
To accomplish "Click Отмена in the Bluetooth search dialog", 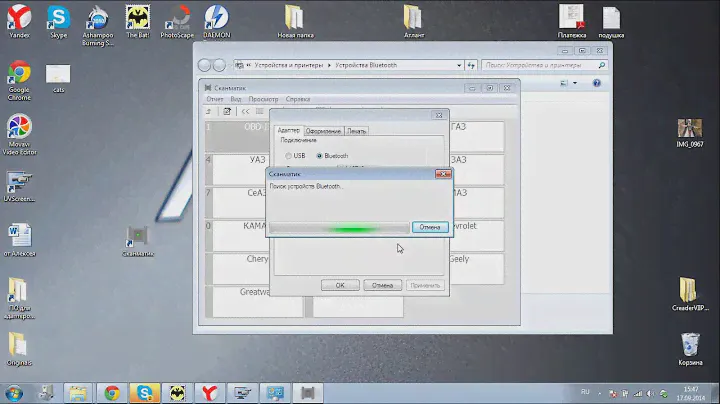I will (429, 227).
